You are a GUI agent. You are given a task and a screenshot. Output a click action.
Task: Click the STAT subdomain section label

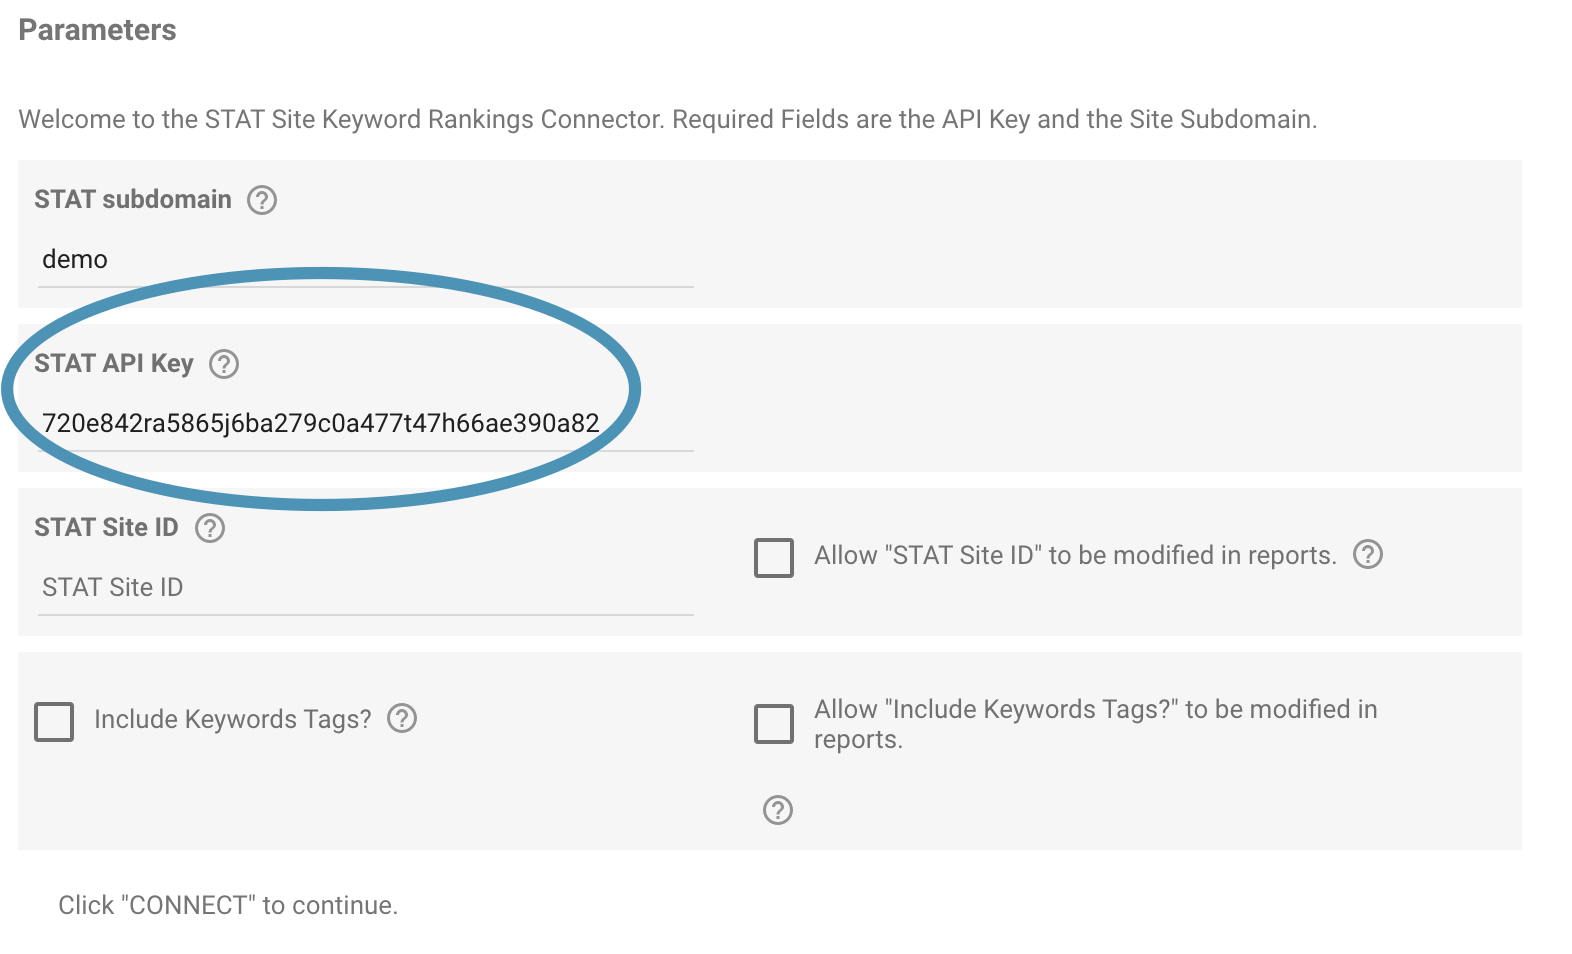(131, 199)
